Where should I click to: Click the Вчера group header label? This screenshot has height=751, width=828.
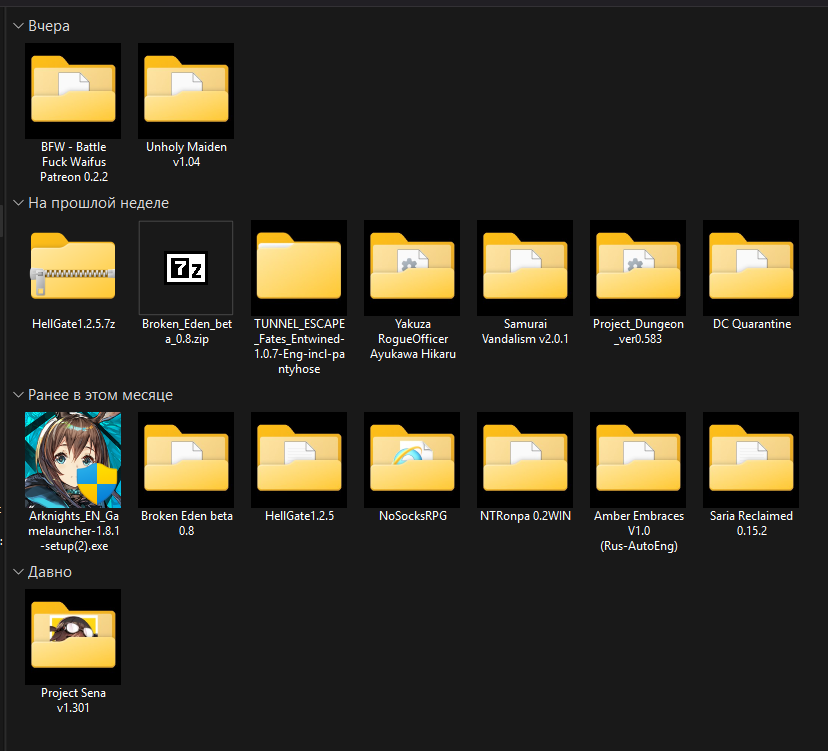click(x=49, y=26)
